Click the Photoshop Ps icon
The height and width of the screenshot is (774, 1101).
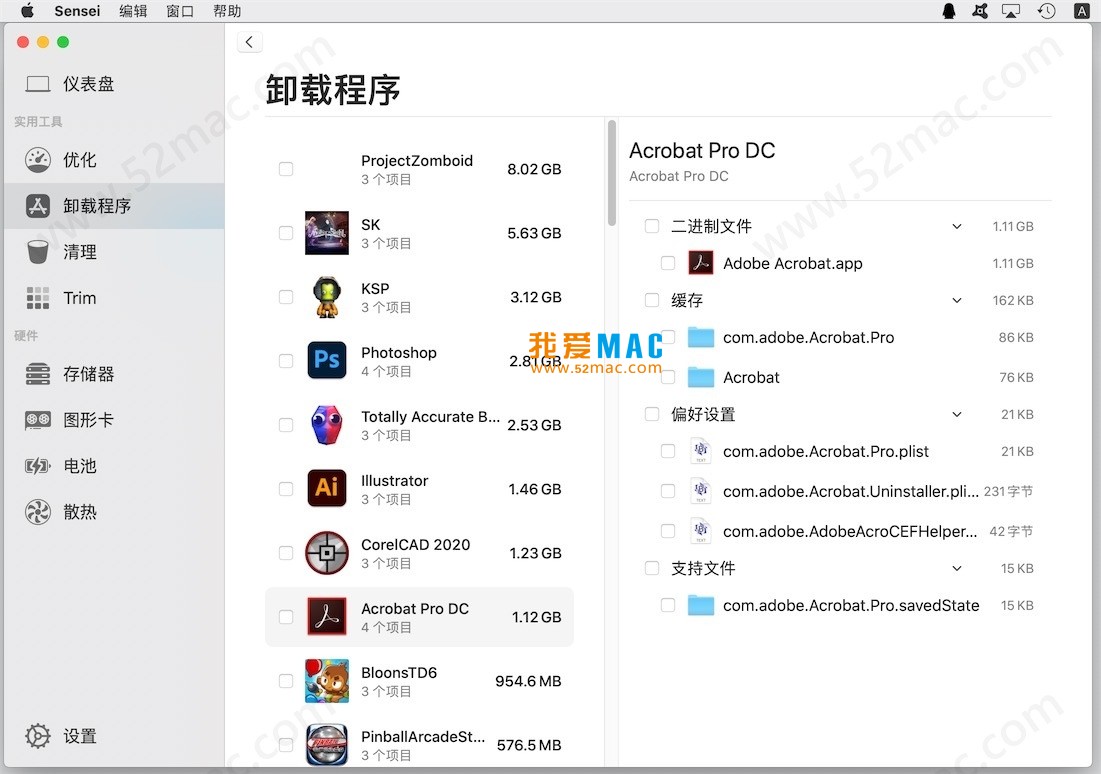327,360
